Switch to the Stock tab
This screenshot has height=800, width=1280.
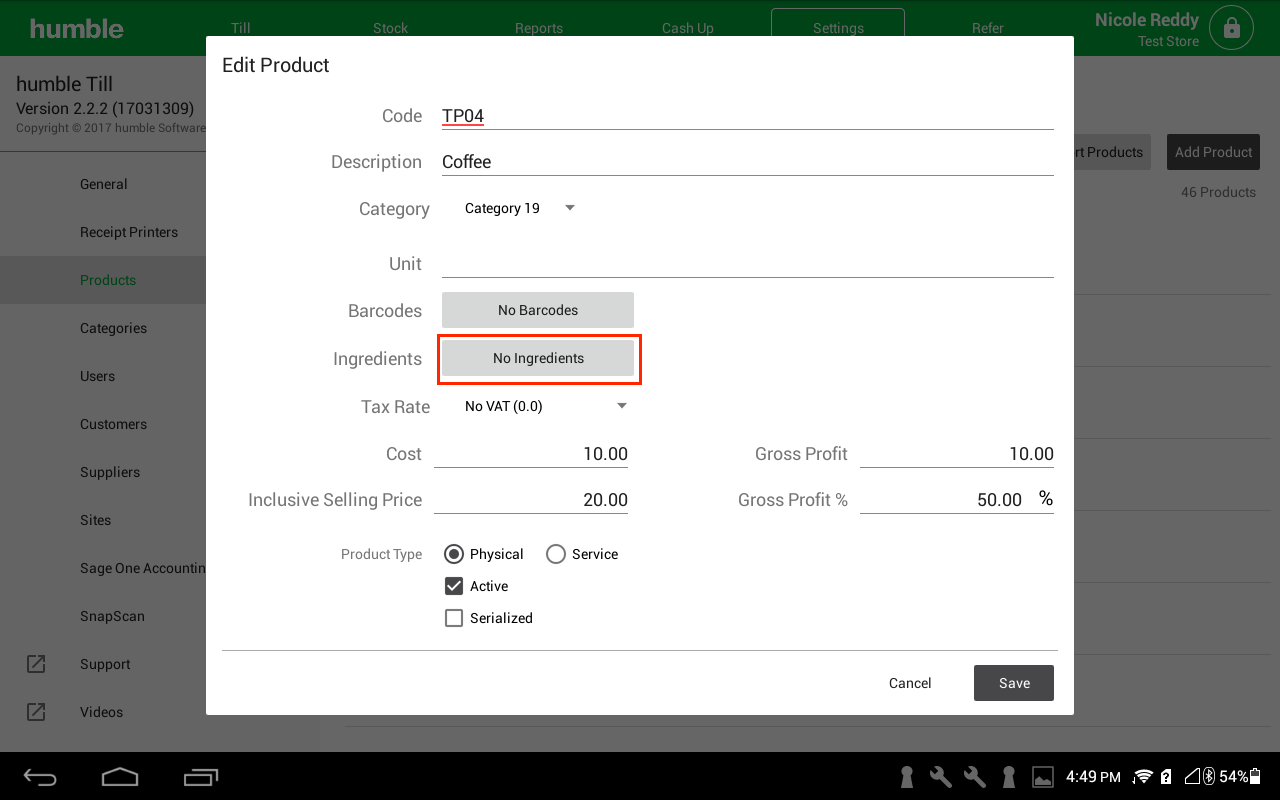[x=390, y=28]
